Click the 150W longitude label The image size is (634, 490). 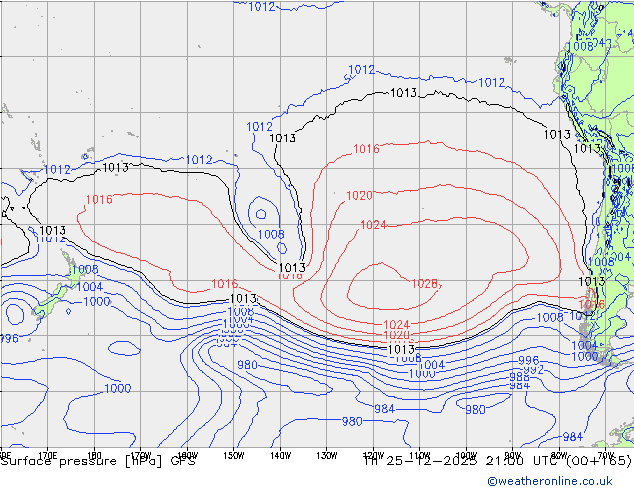234,456
